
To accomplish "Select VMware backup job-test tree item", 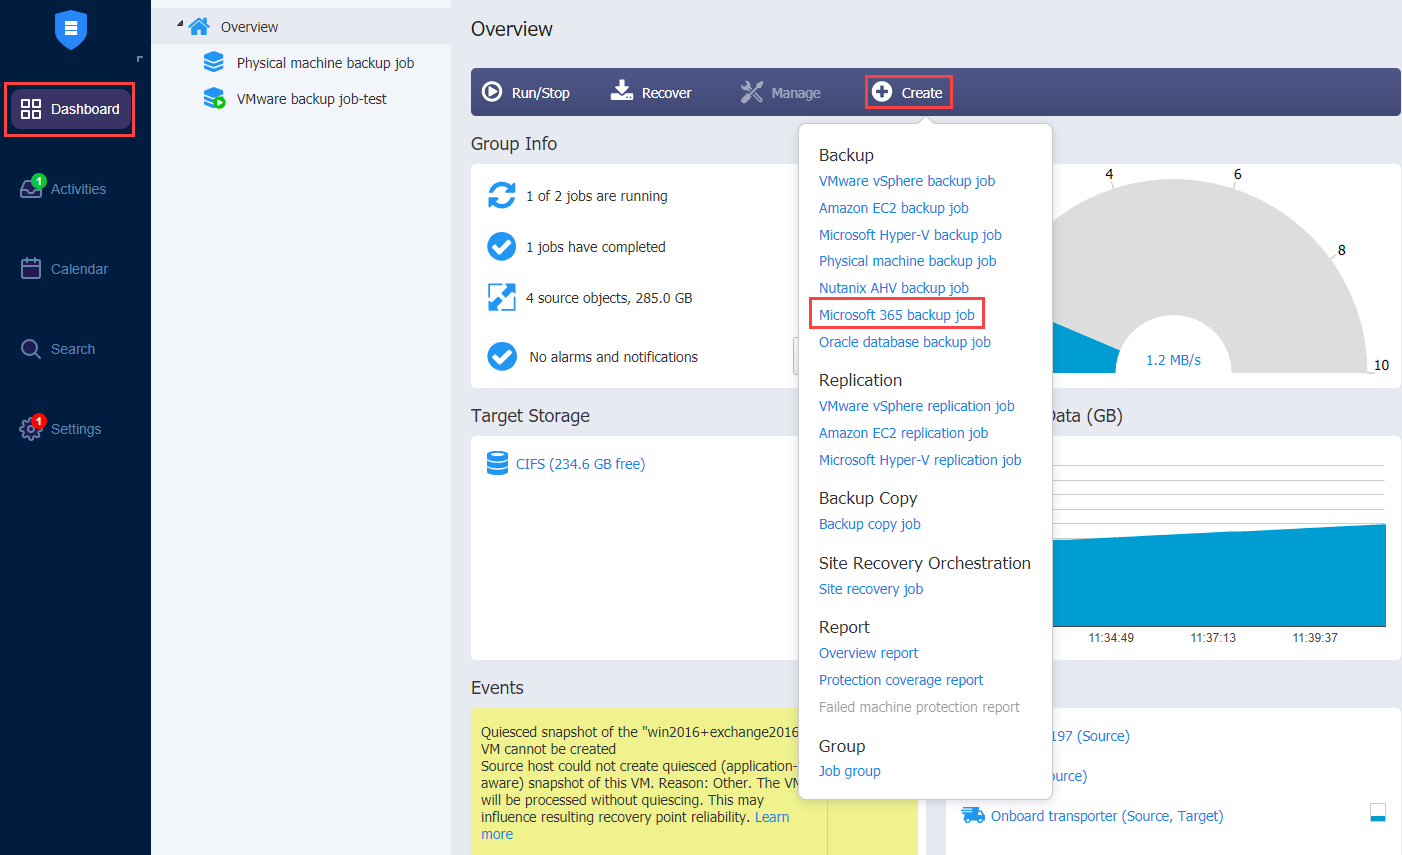I will coord(312,99).
